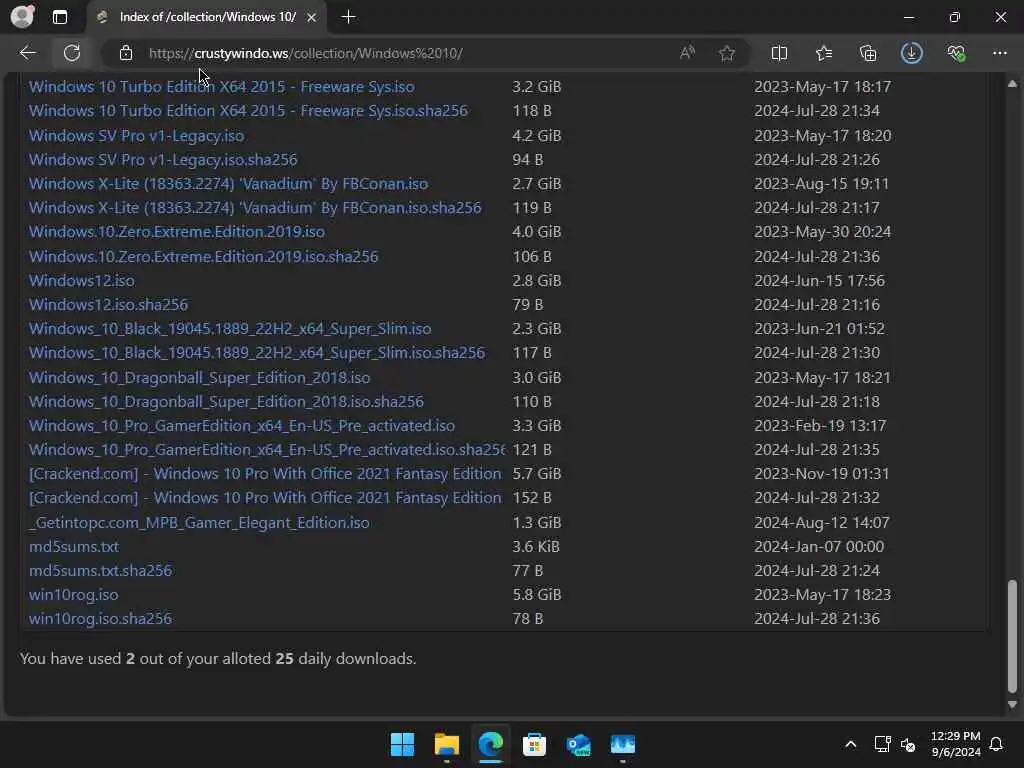Click the network tray icon
Viewport: 1024px width, 768px height.
pos(882,744)
